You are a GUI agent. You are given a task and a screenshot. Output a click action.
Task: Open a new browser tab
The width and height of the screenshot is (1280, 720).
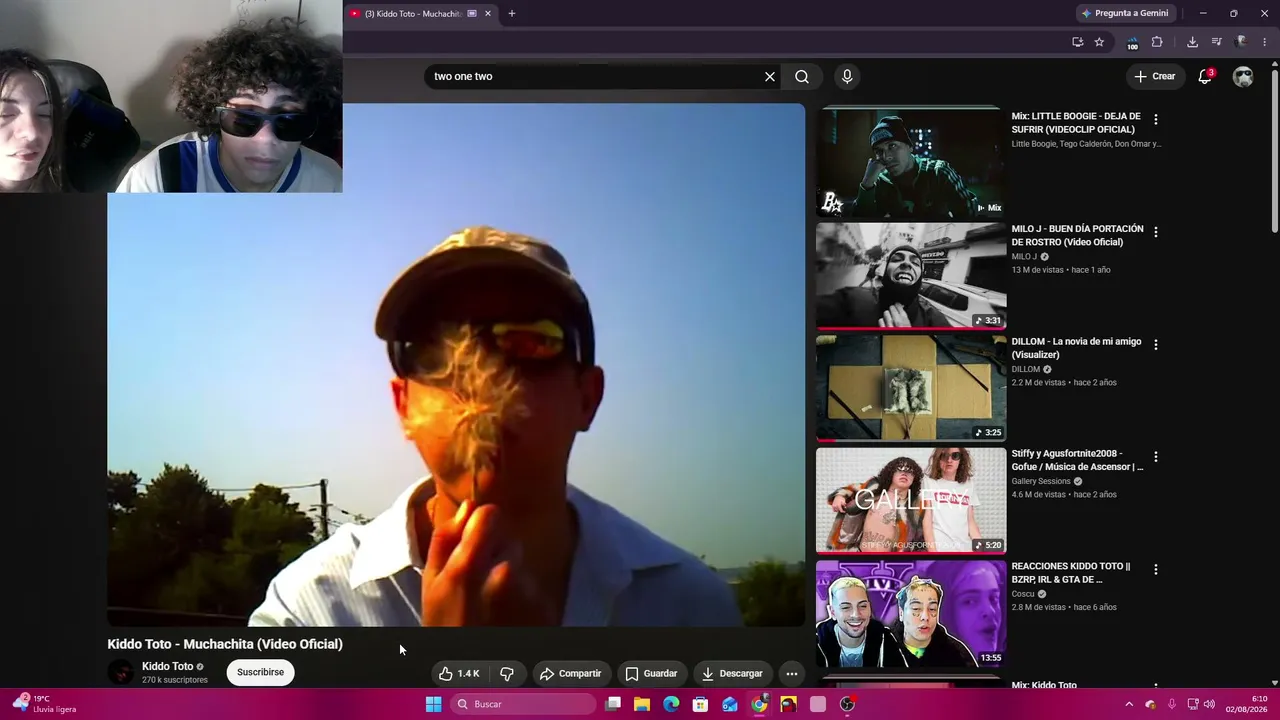click(512, 14)
